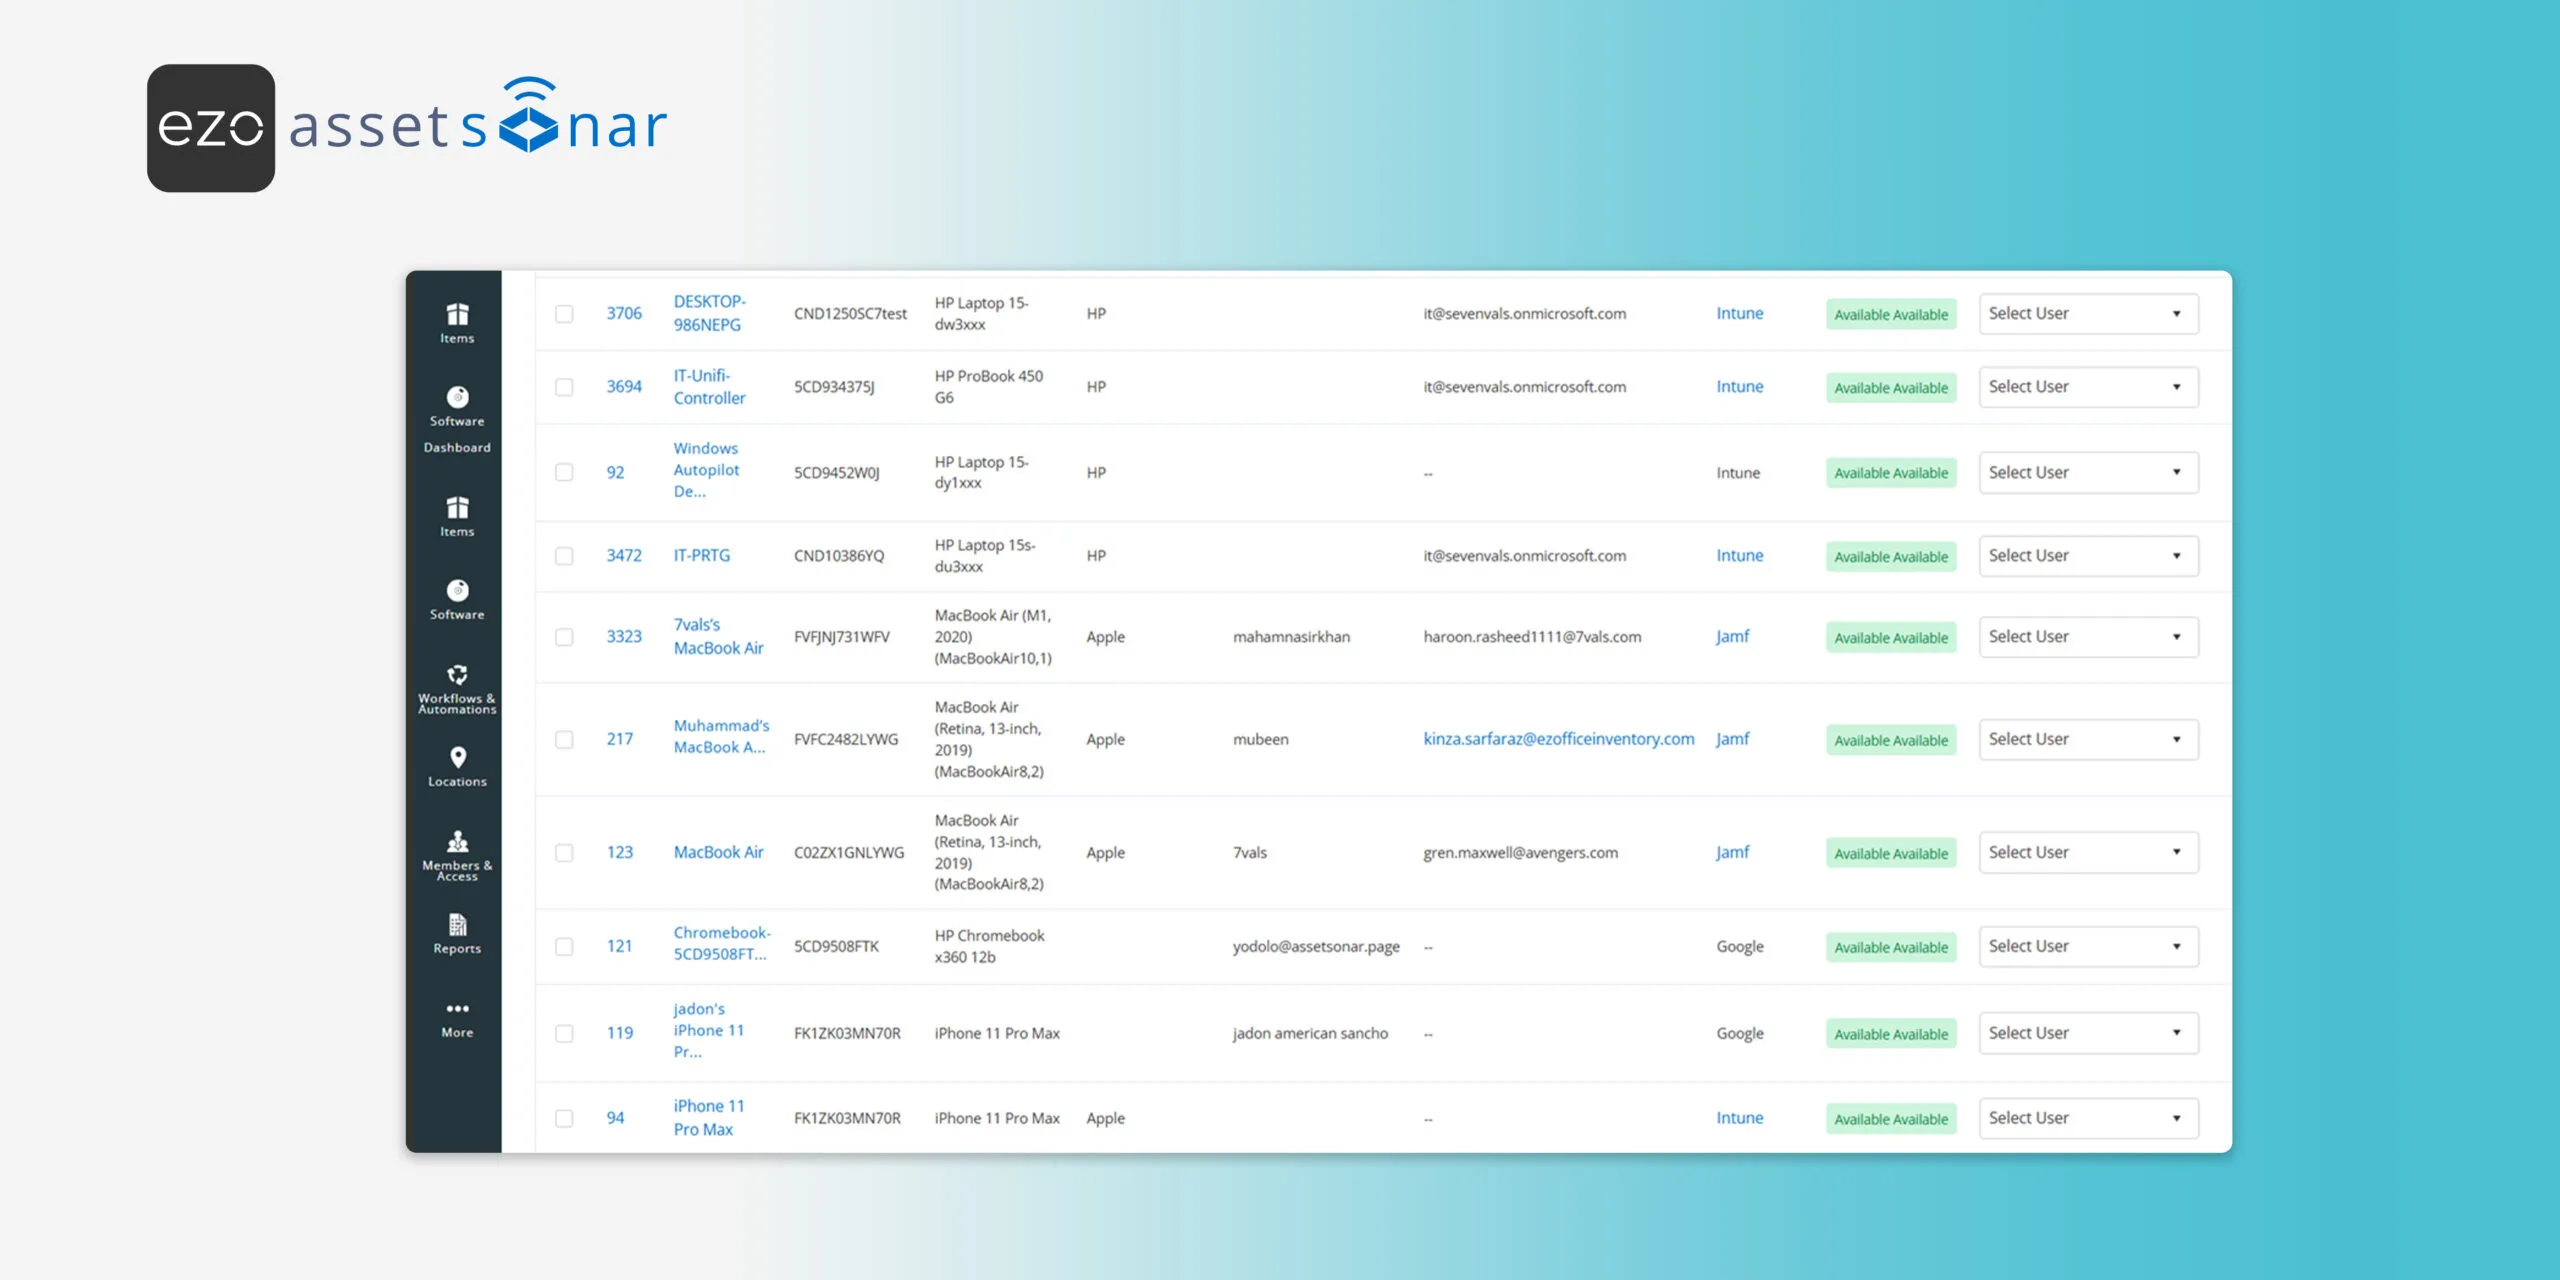Open Select User dropdown for asset 119
Screen dimensions: 2560x1280
coord(2088,1034)
